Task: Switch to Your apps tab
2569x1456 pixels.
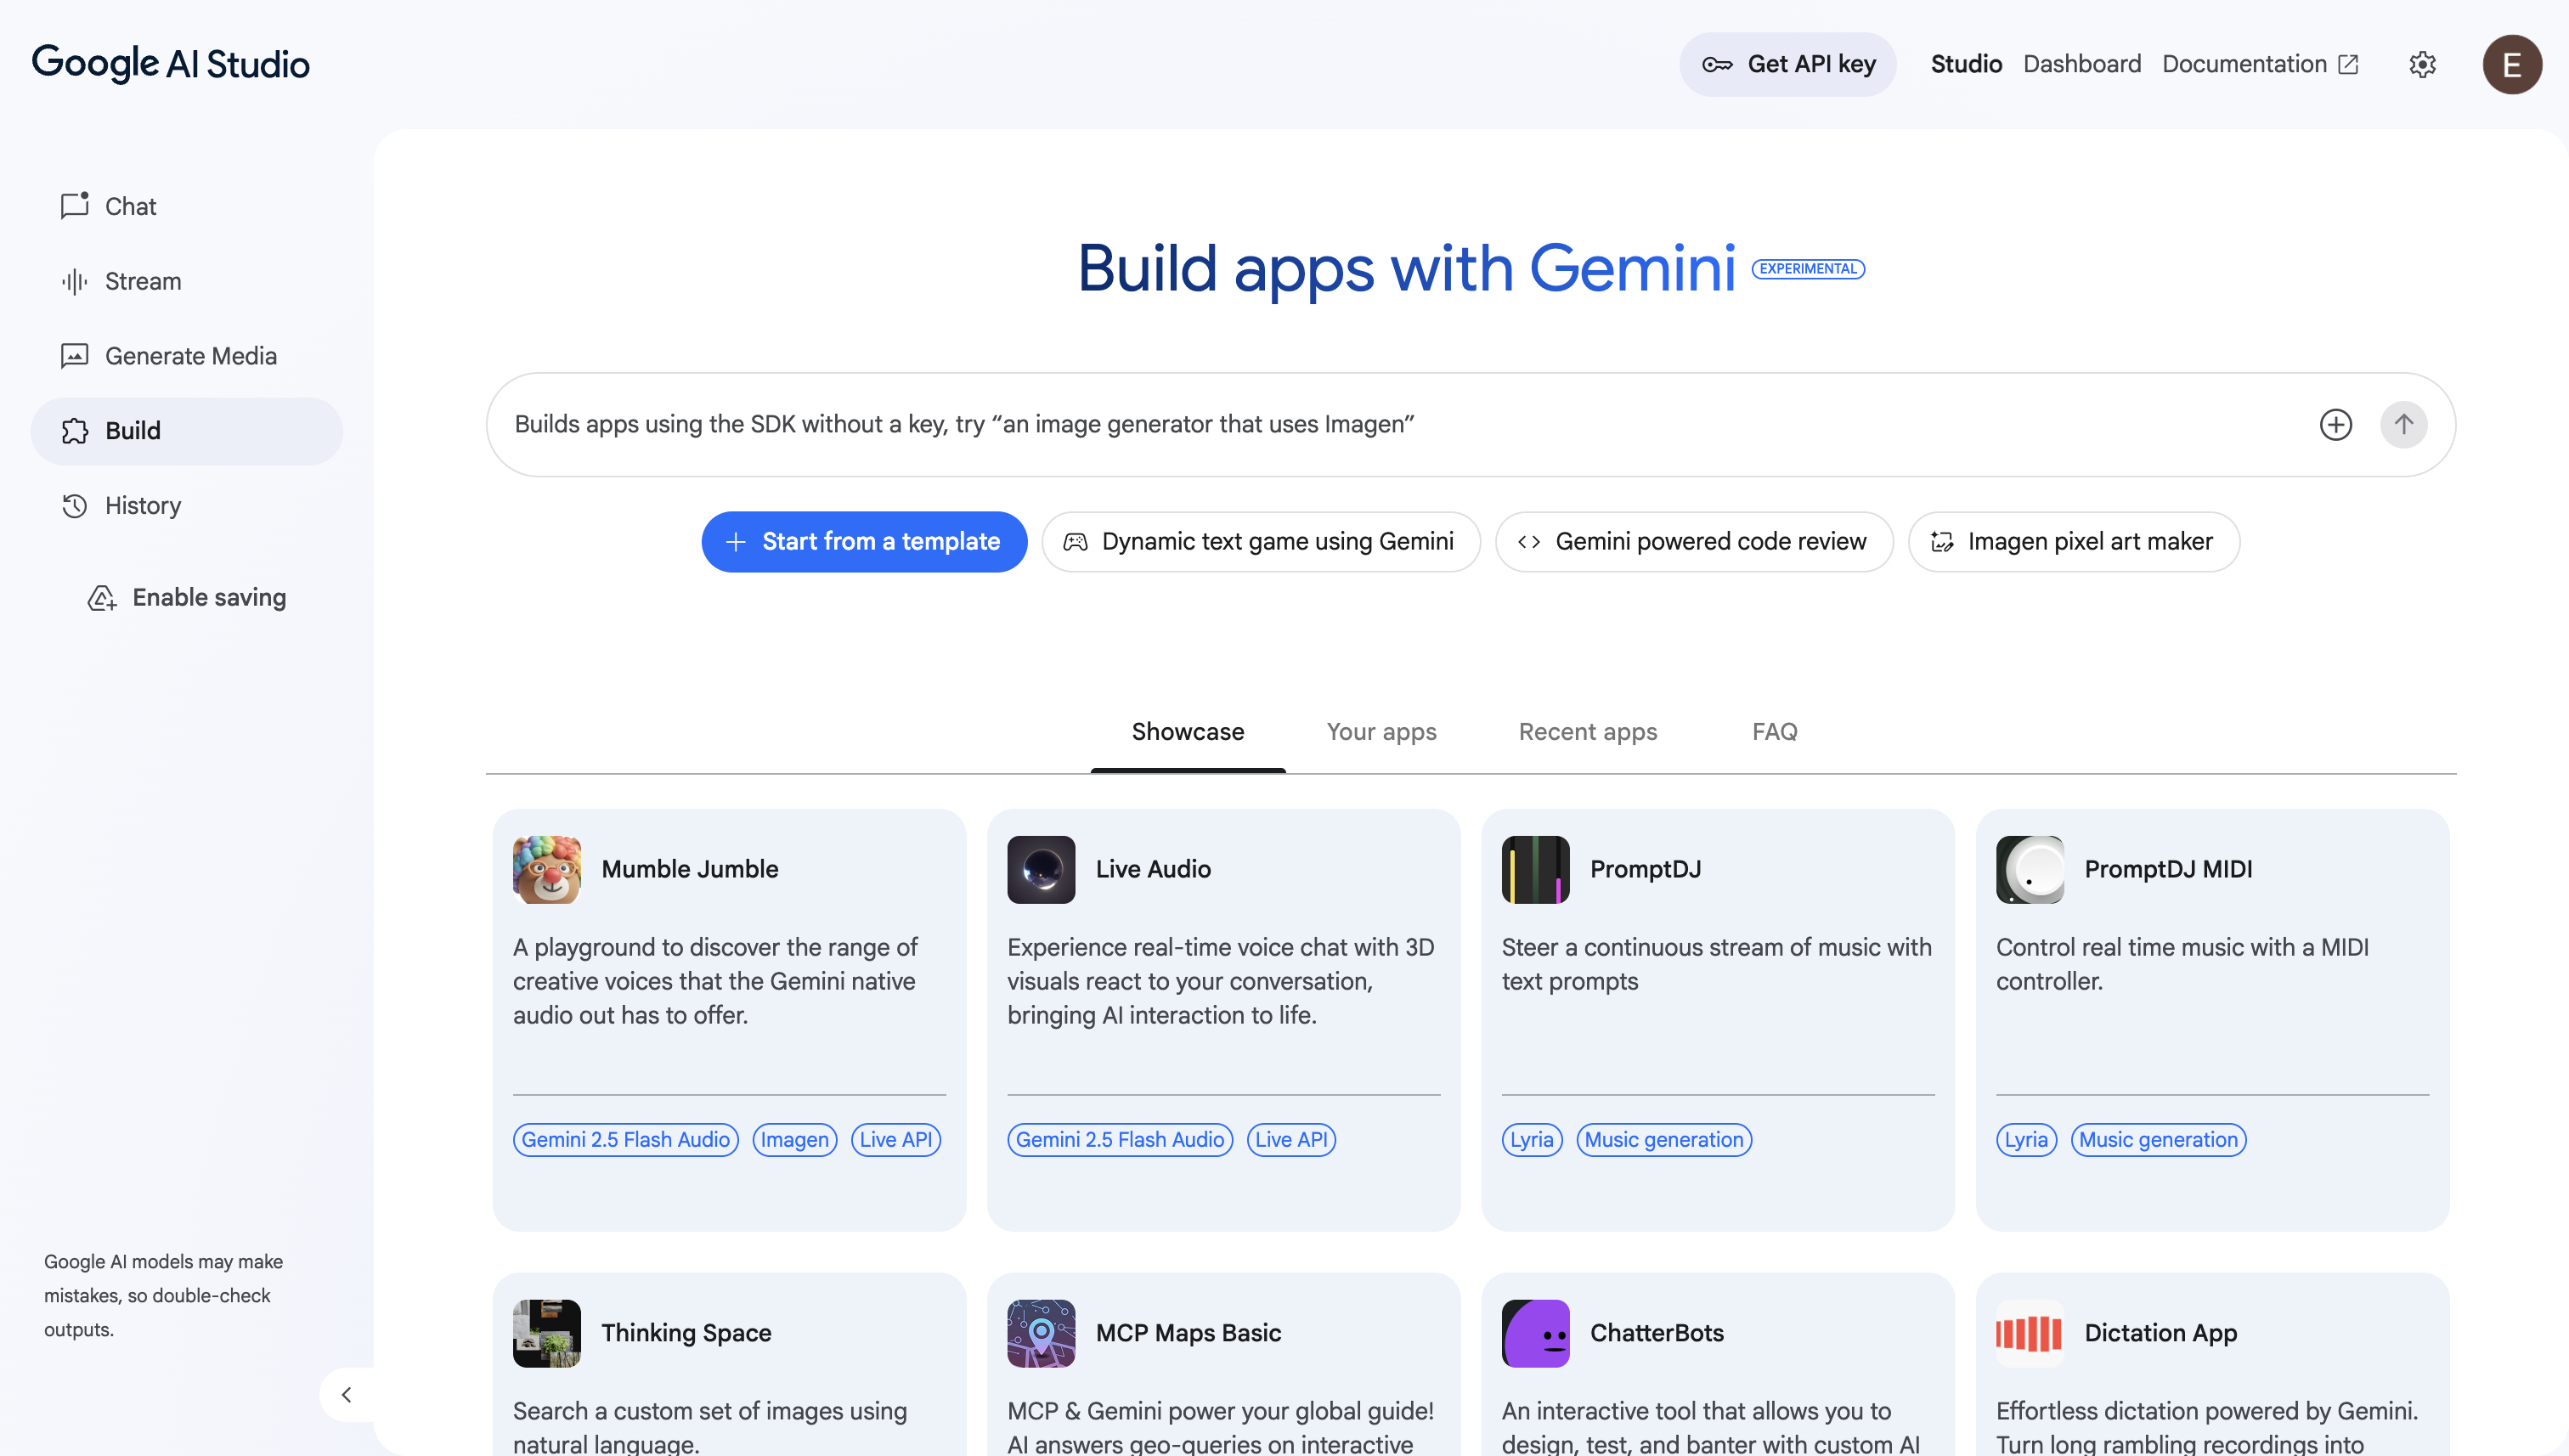Action: click(1381, 732)
